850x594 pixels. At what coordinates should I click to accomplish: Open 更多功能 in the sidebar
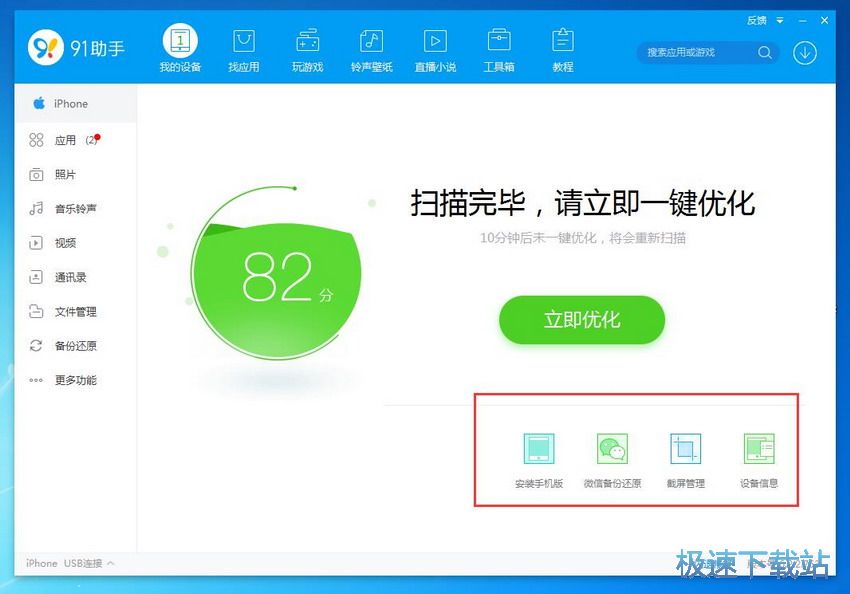pyautogui.click(x=75, y=380)
